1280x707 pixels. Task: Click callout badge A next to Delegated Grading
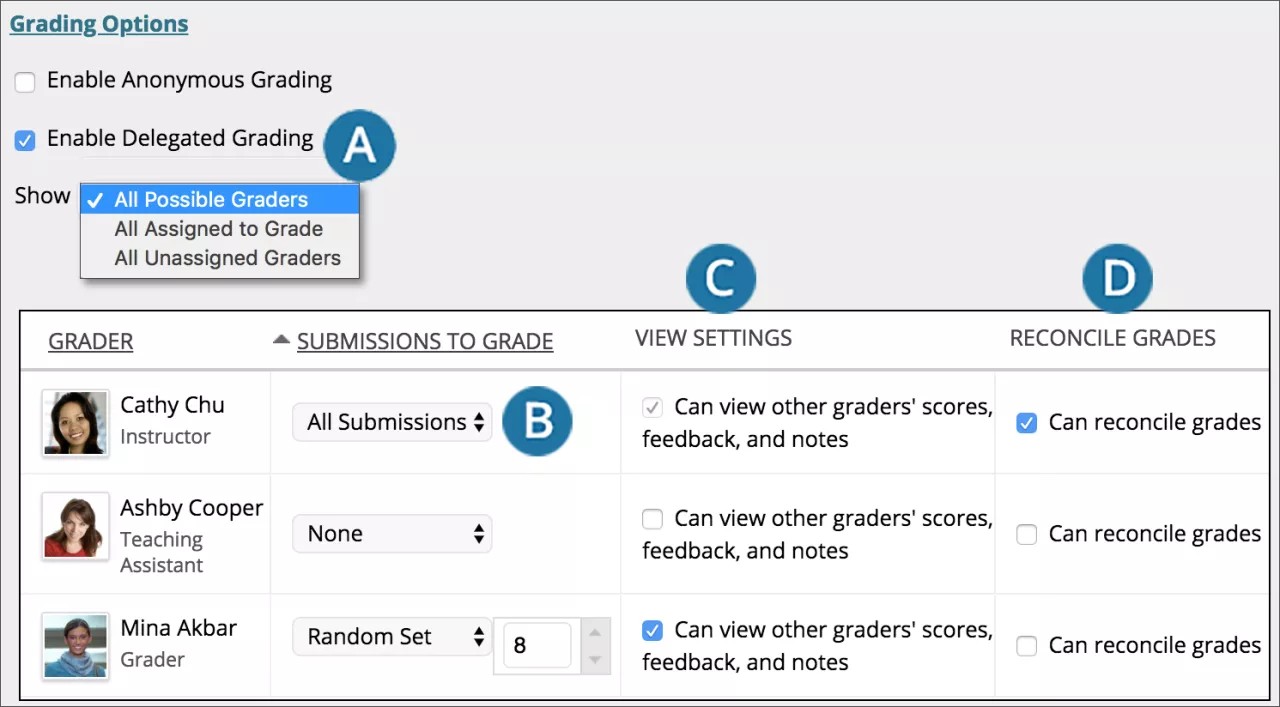click(360, 145)
